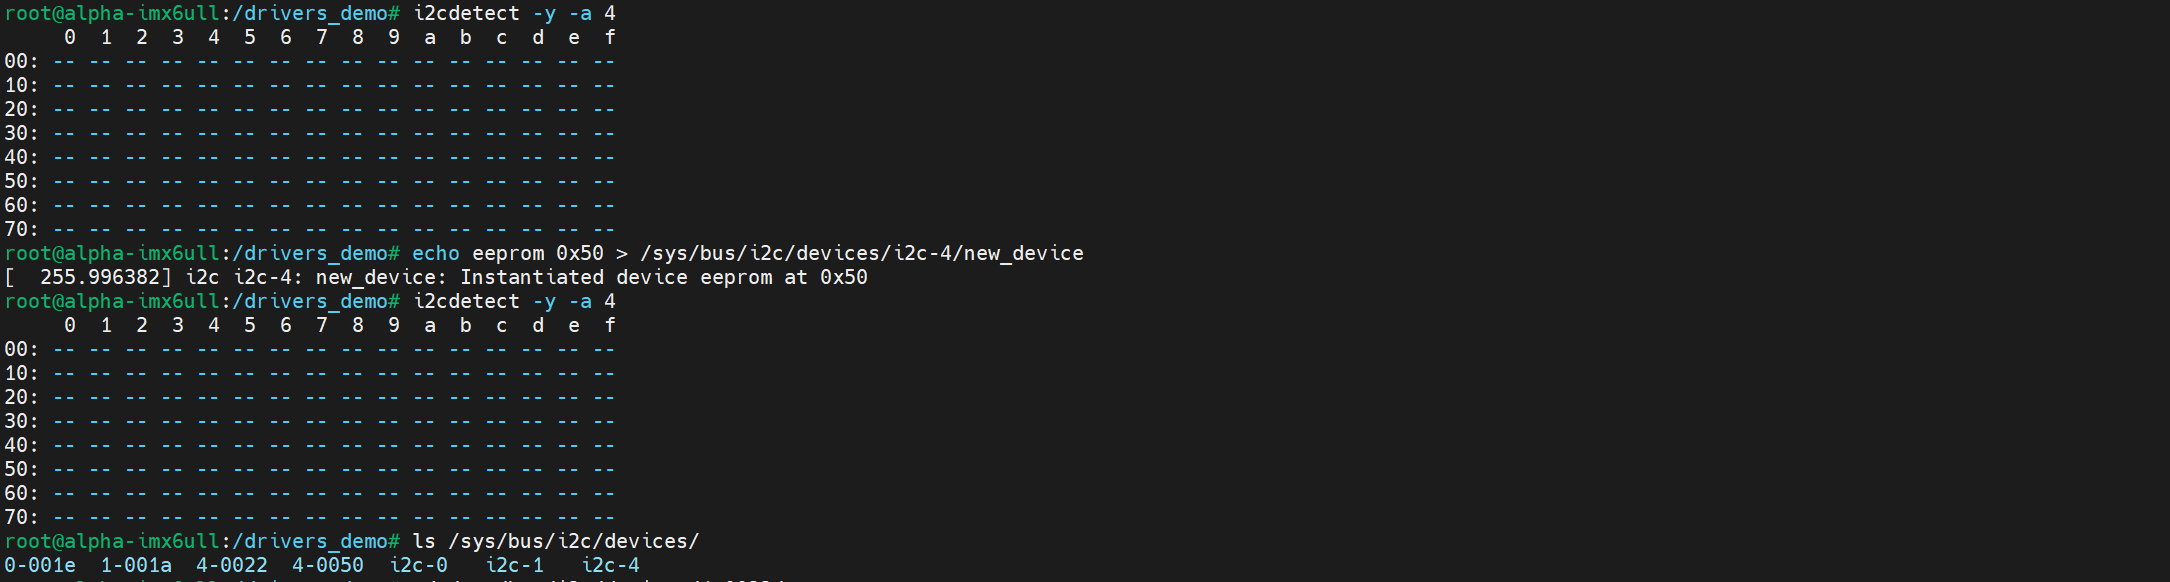This screenshot has height=582, width=2170.
Task: Click the 40: row label in second table
Action: [x=21, y=446]
